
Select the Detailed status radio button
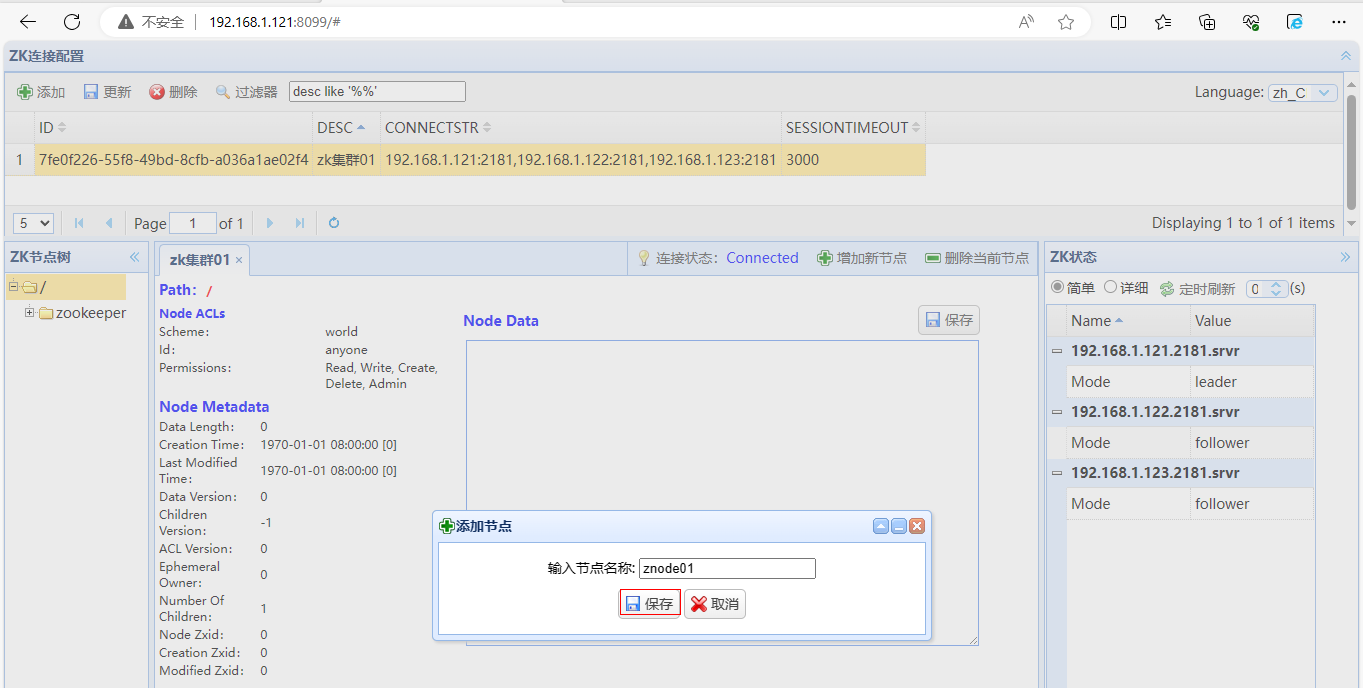coord(1110,288)
